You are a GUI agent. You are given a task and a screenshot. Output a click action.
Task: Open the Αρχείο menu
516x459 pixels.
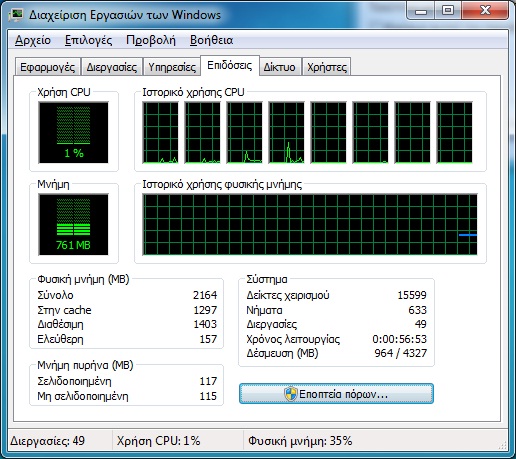point(33,40)
